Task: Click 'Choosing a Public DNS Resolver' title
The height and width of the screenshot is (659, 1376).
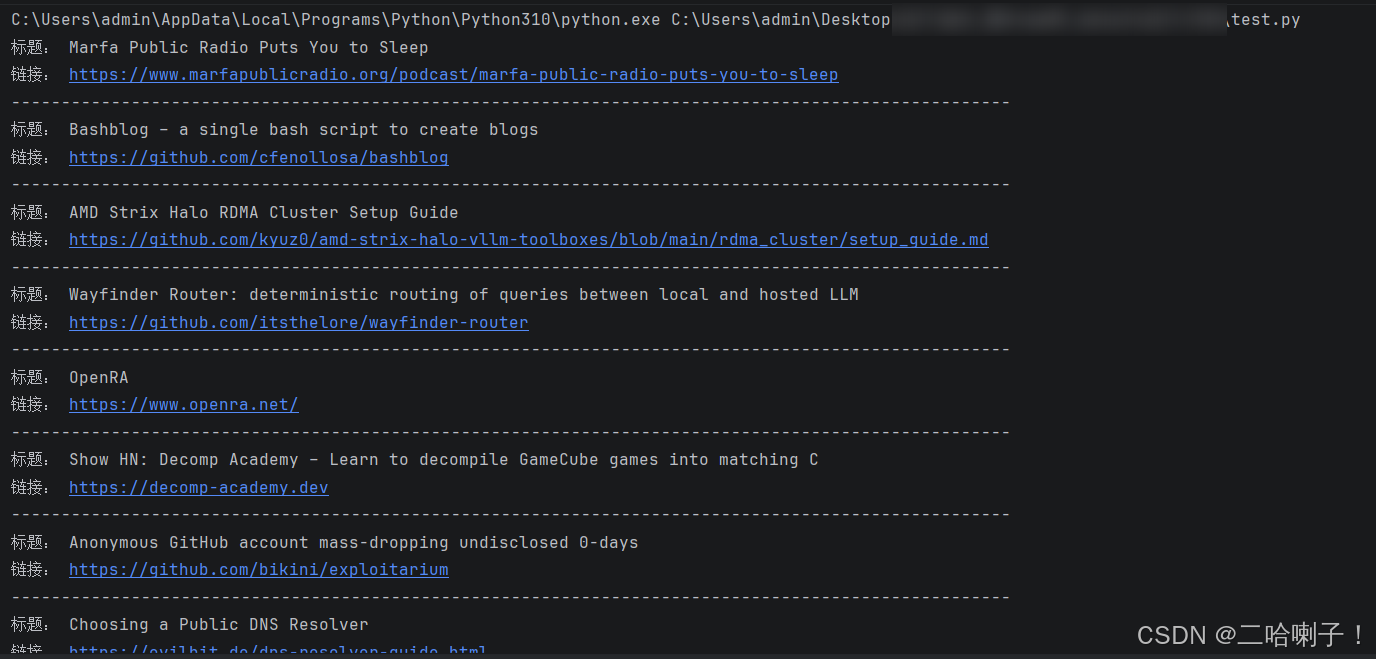Action: pos(218,625)
